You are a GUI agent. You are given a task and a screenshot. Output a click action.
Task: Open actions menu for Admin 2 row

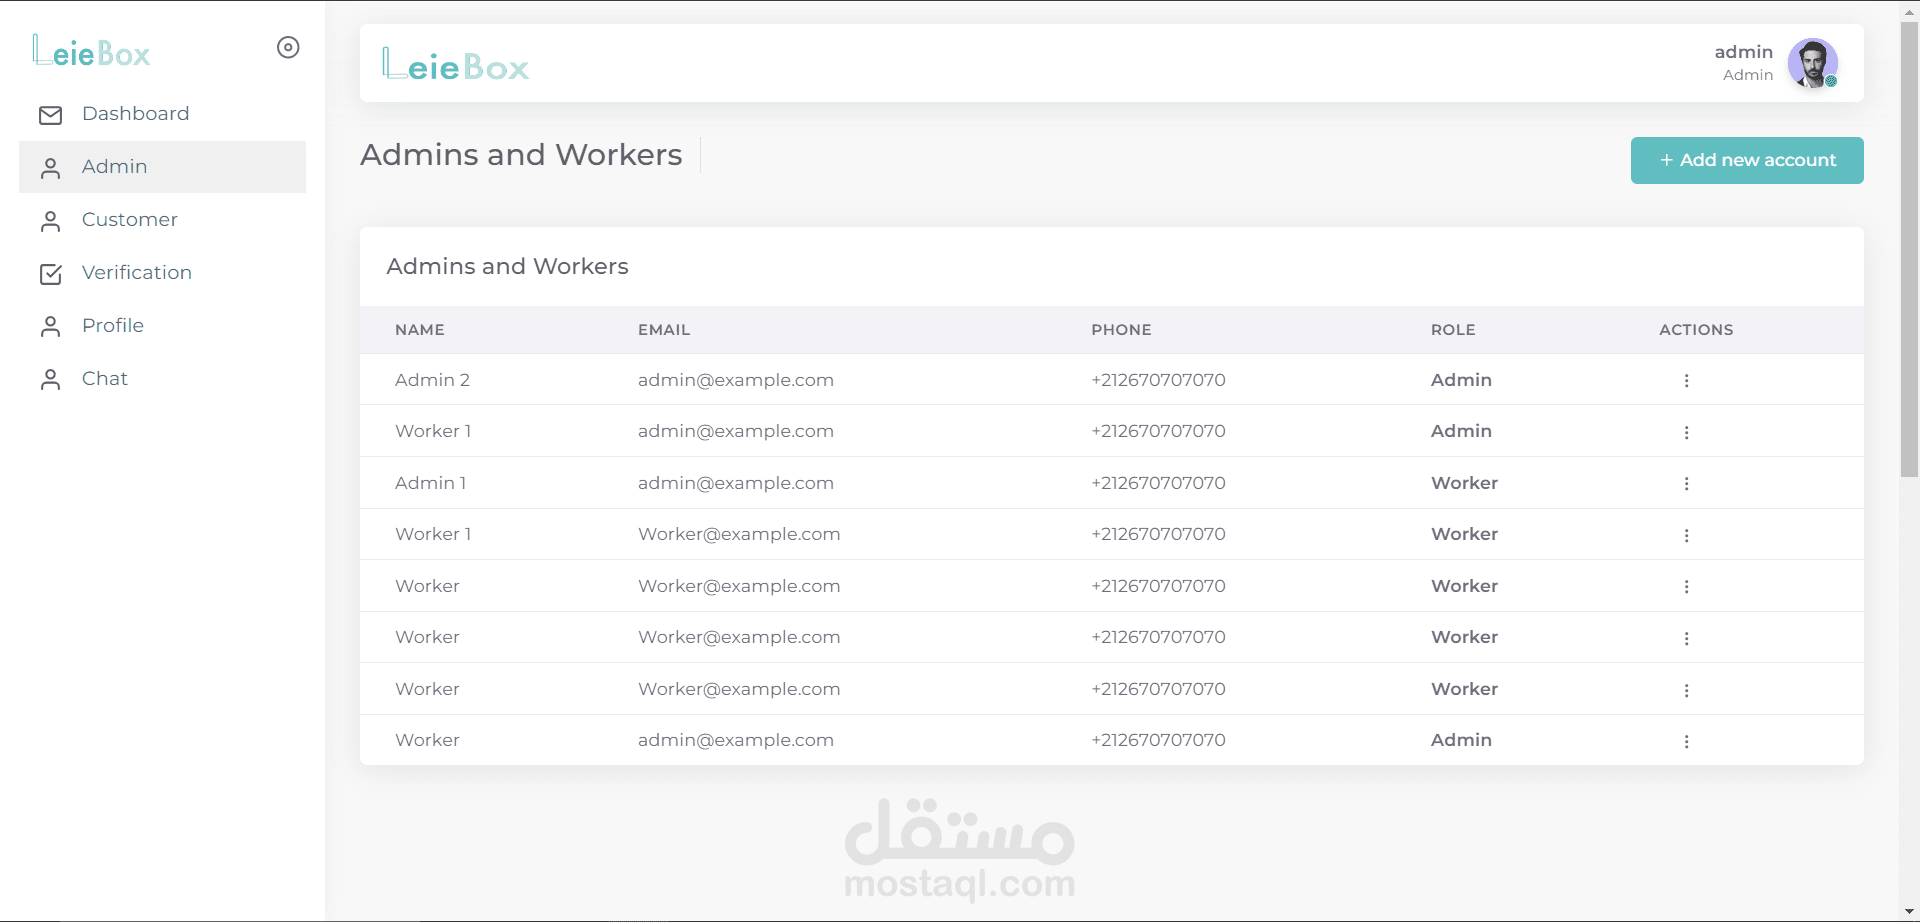click(1686, 381)
